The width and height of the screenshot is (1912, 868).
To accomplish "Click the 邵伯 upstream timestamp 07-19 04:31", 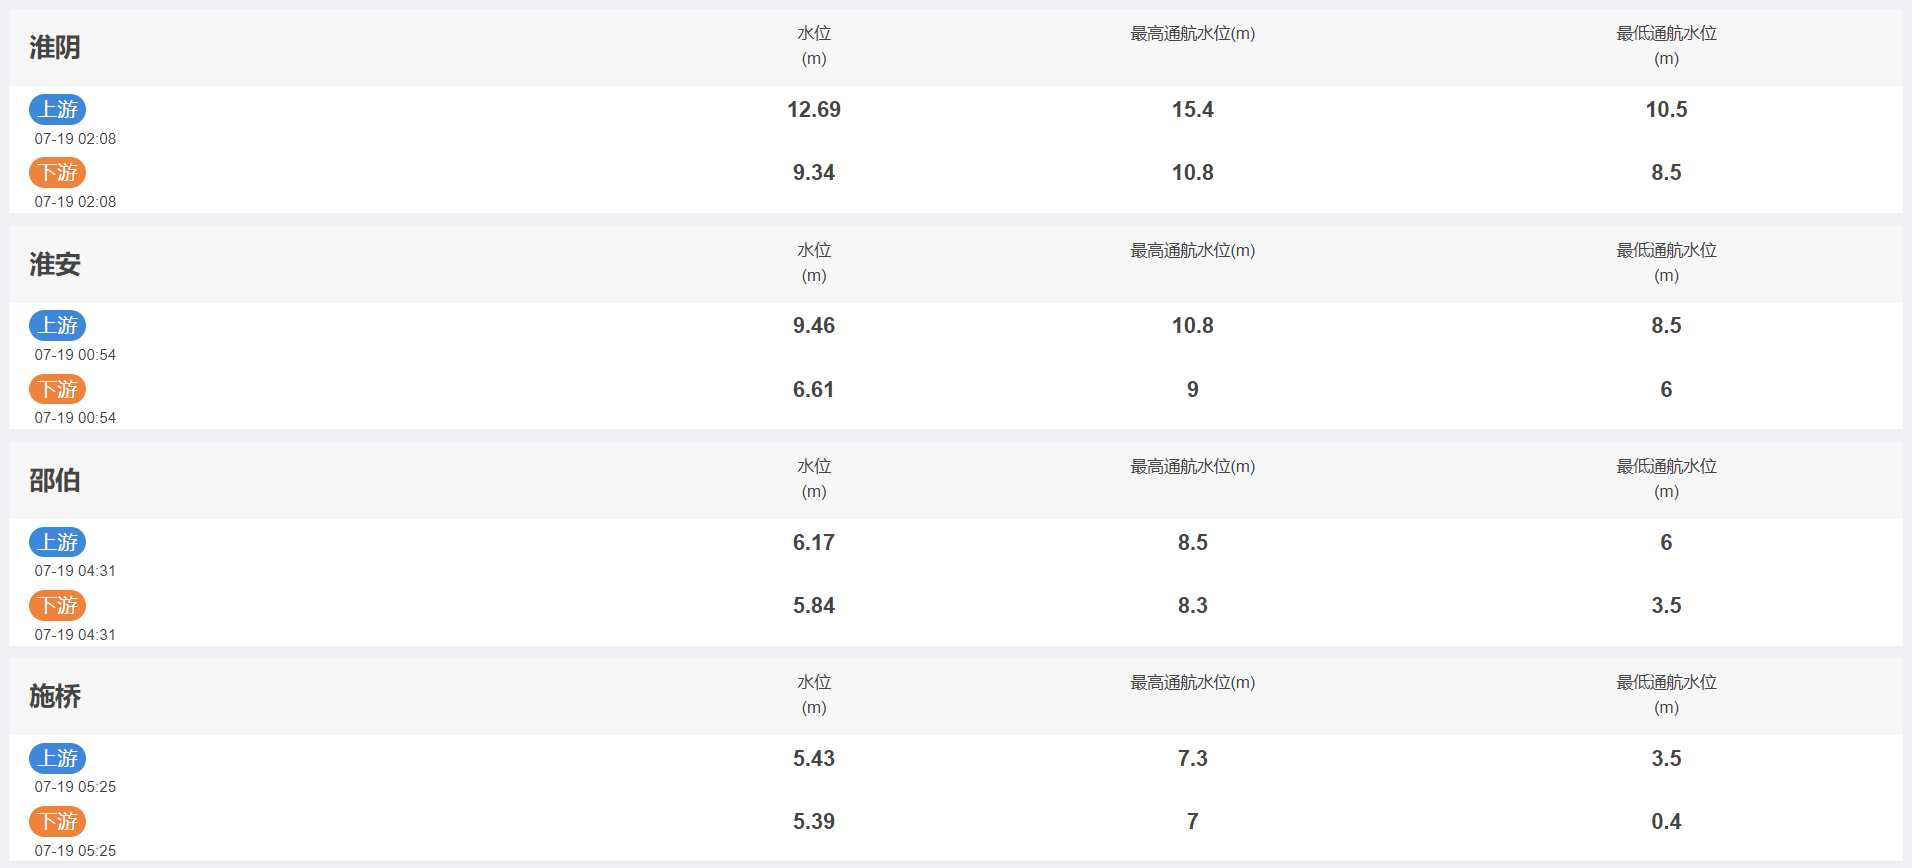I will (75, 571).
